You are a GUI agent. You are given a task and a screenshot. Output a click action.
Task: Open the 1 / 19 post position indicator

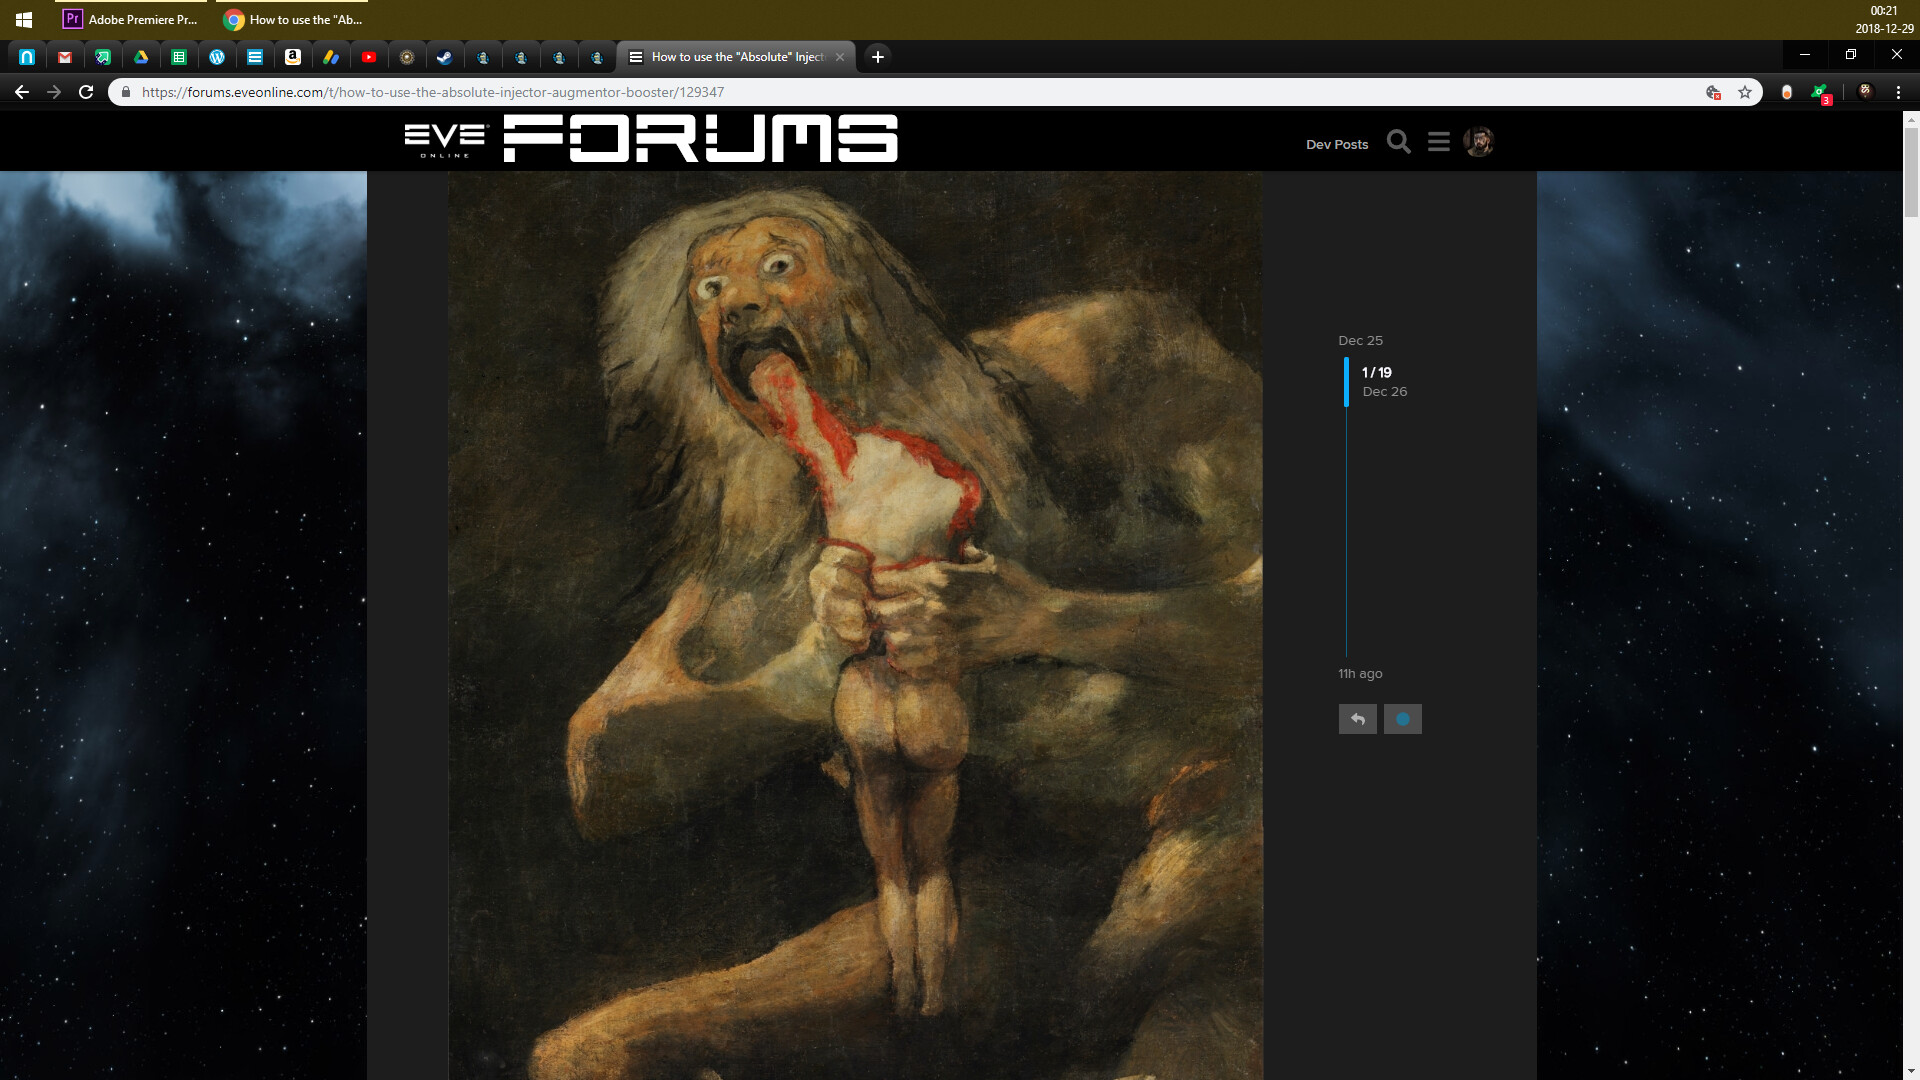point(1377,372)
